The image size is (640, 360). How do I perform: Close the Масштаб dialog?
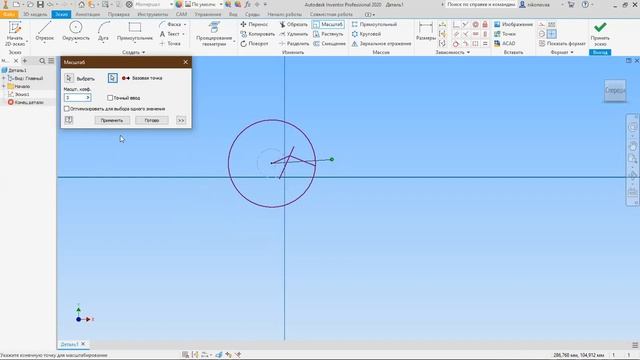tap(186, 62)
